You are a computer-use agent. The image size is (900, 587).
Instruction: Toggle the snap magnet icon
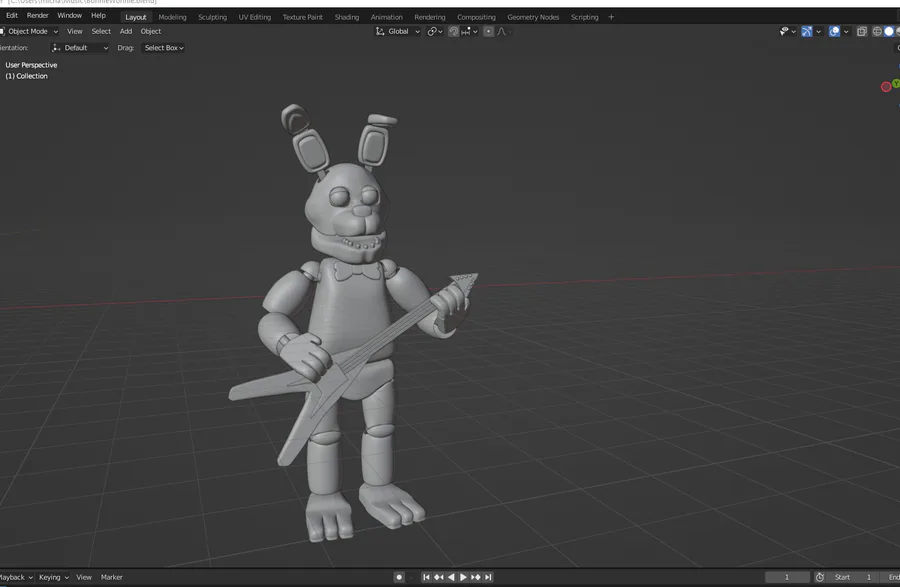[x=453, y=32]
